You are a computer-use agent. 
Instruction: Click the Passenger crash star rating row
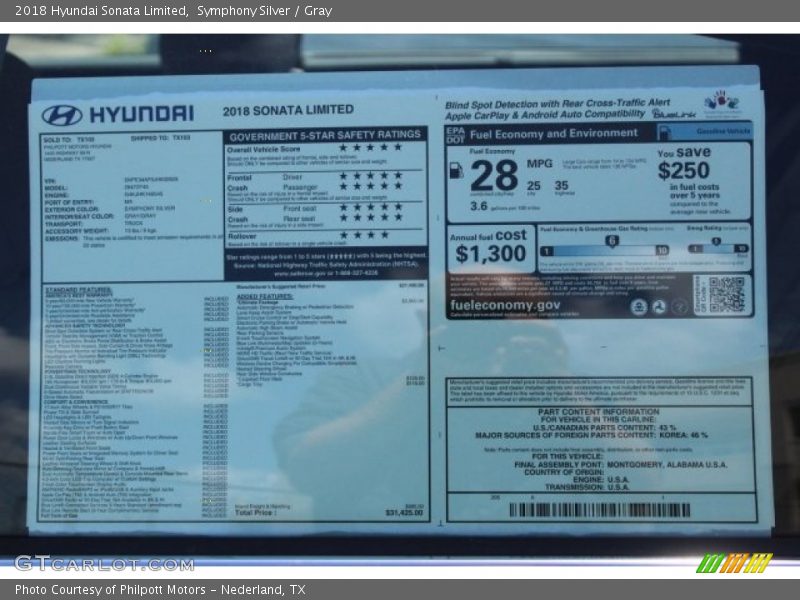click(370, 186)
